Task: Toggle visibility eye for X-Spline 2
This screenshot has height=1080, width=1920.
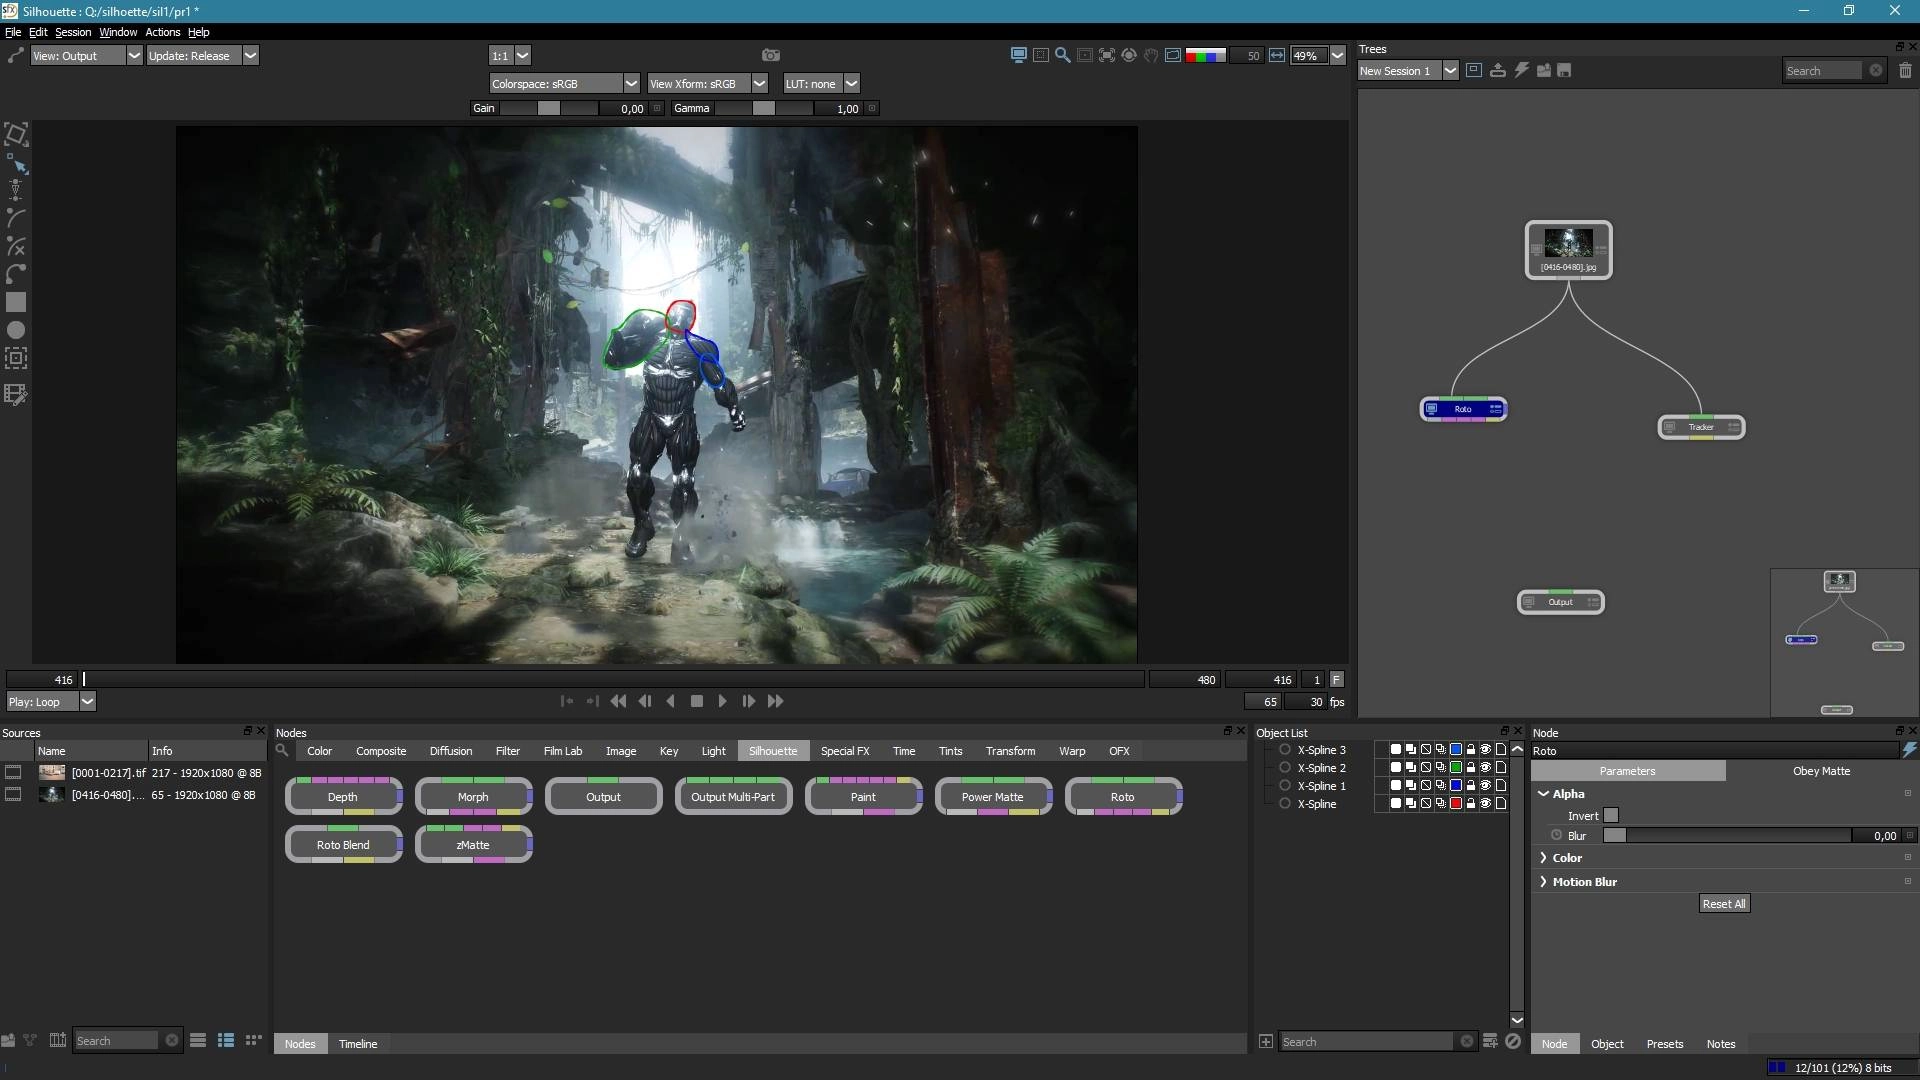Action: [x=1485, y=768]
